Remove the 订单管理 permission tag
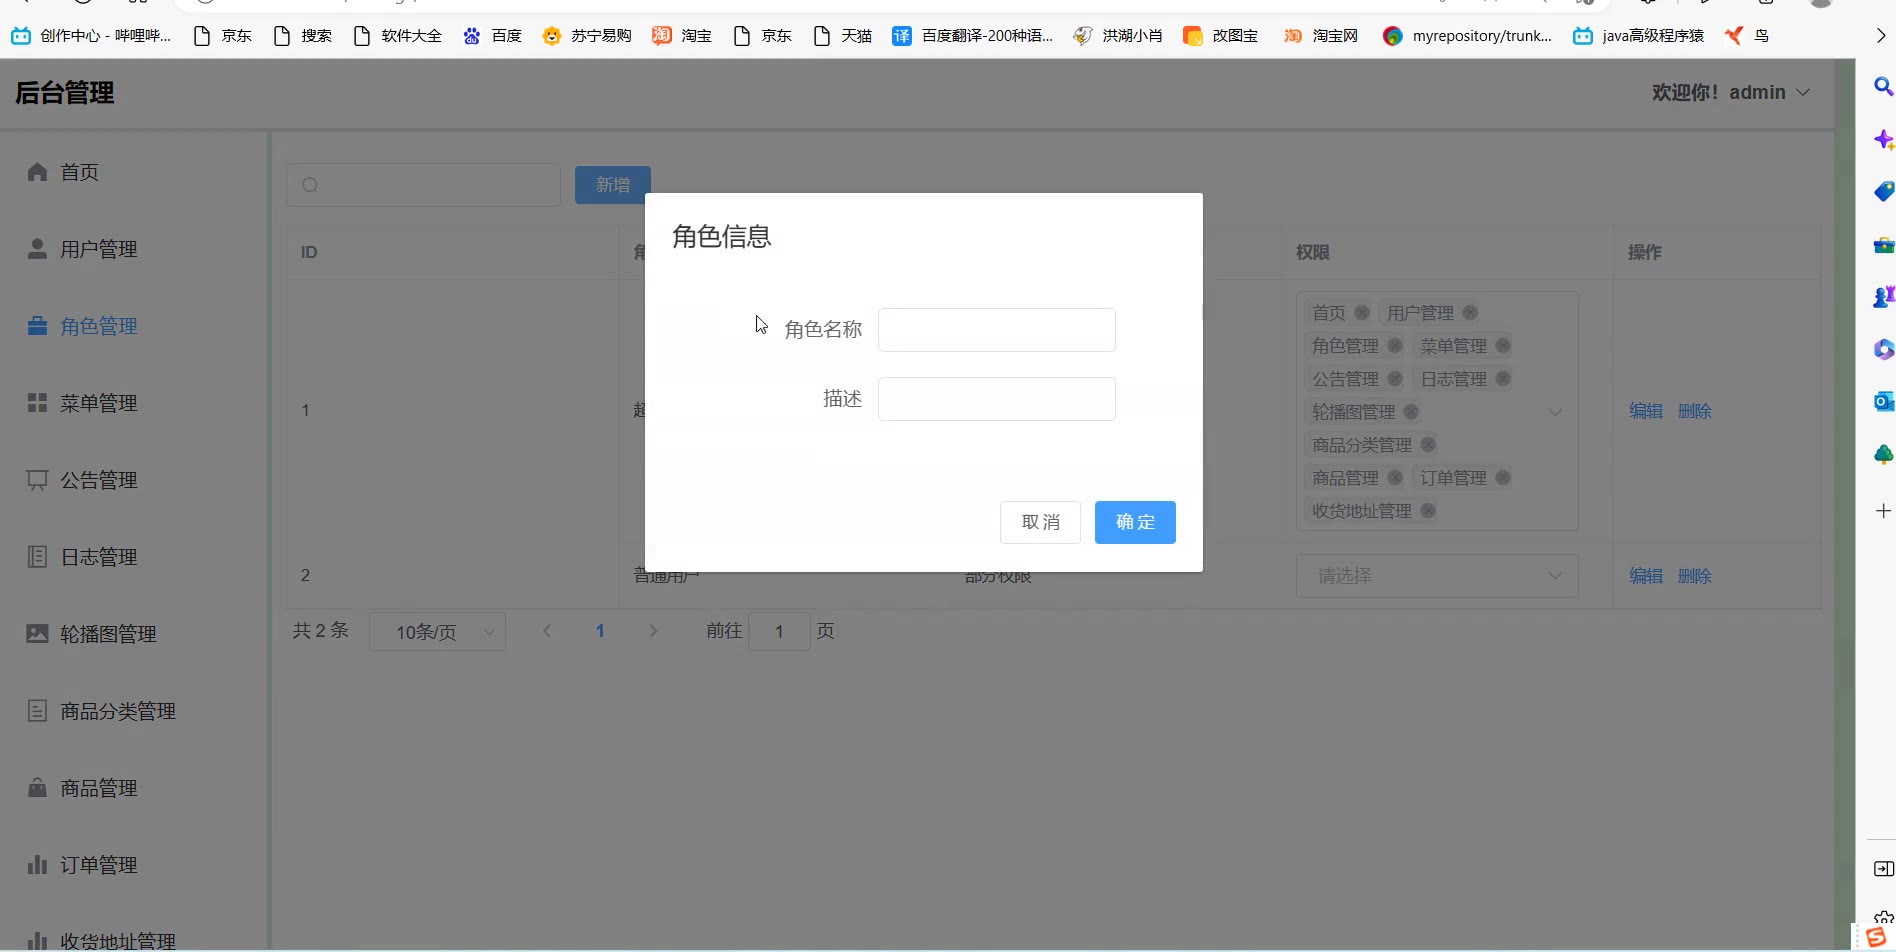Image resolution: width=1896 pixels, height=952 pixels. [1503, 478]
